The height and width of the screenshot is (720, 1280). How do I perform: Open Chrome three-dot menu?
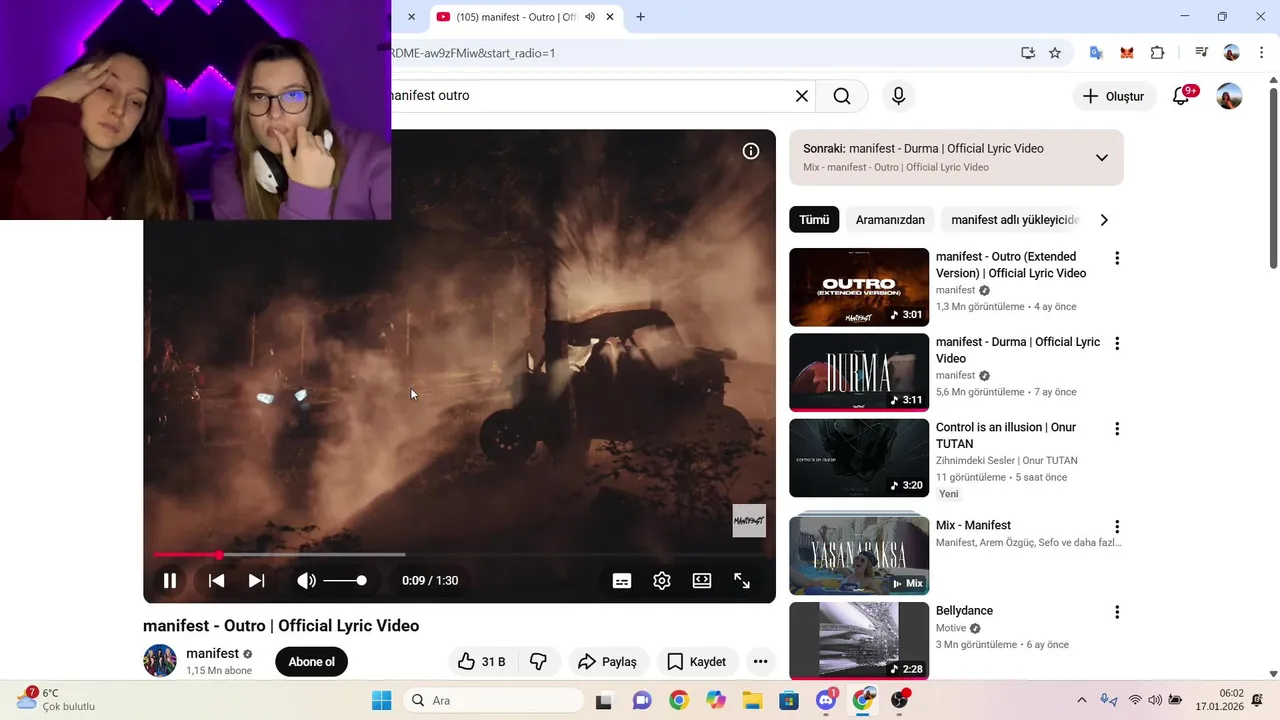(1260, 53)
